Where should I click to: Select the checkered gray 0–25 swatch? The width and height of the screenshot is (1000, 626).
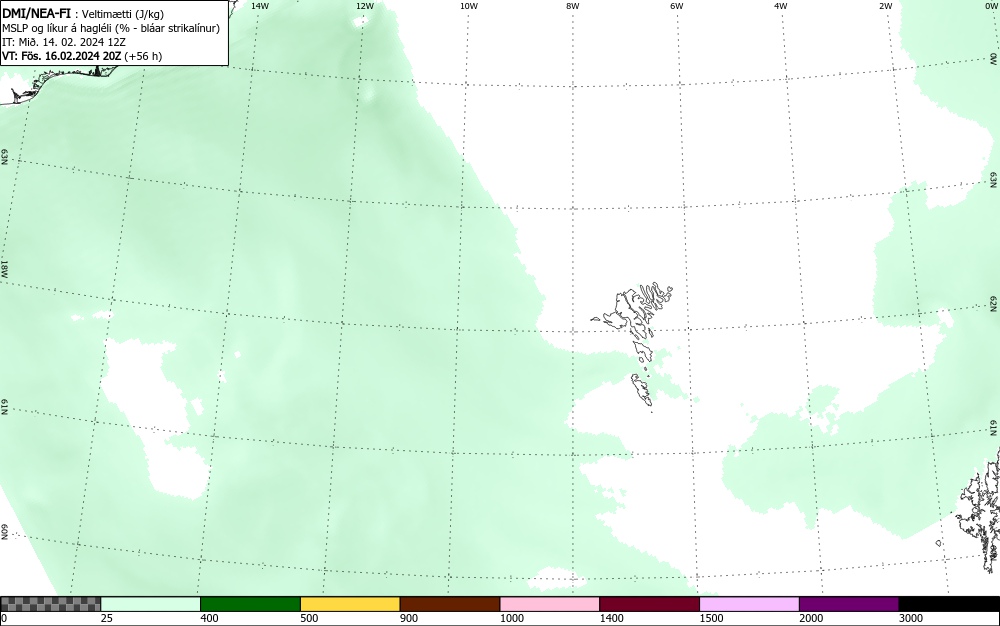tap(50, 604)
